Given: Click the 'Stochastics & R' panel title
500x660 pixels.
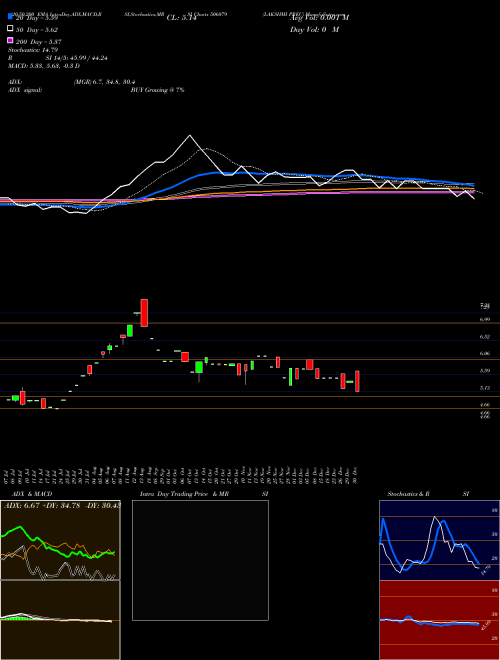Looking at the screenshot, I should coord(408,494).
